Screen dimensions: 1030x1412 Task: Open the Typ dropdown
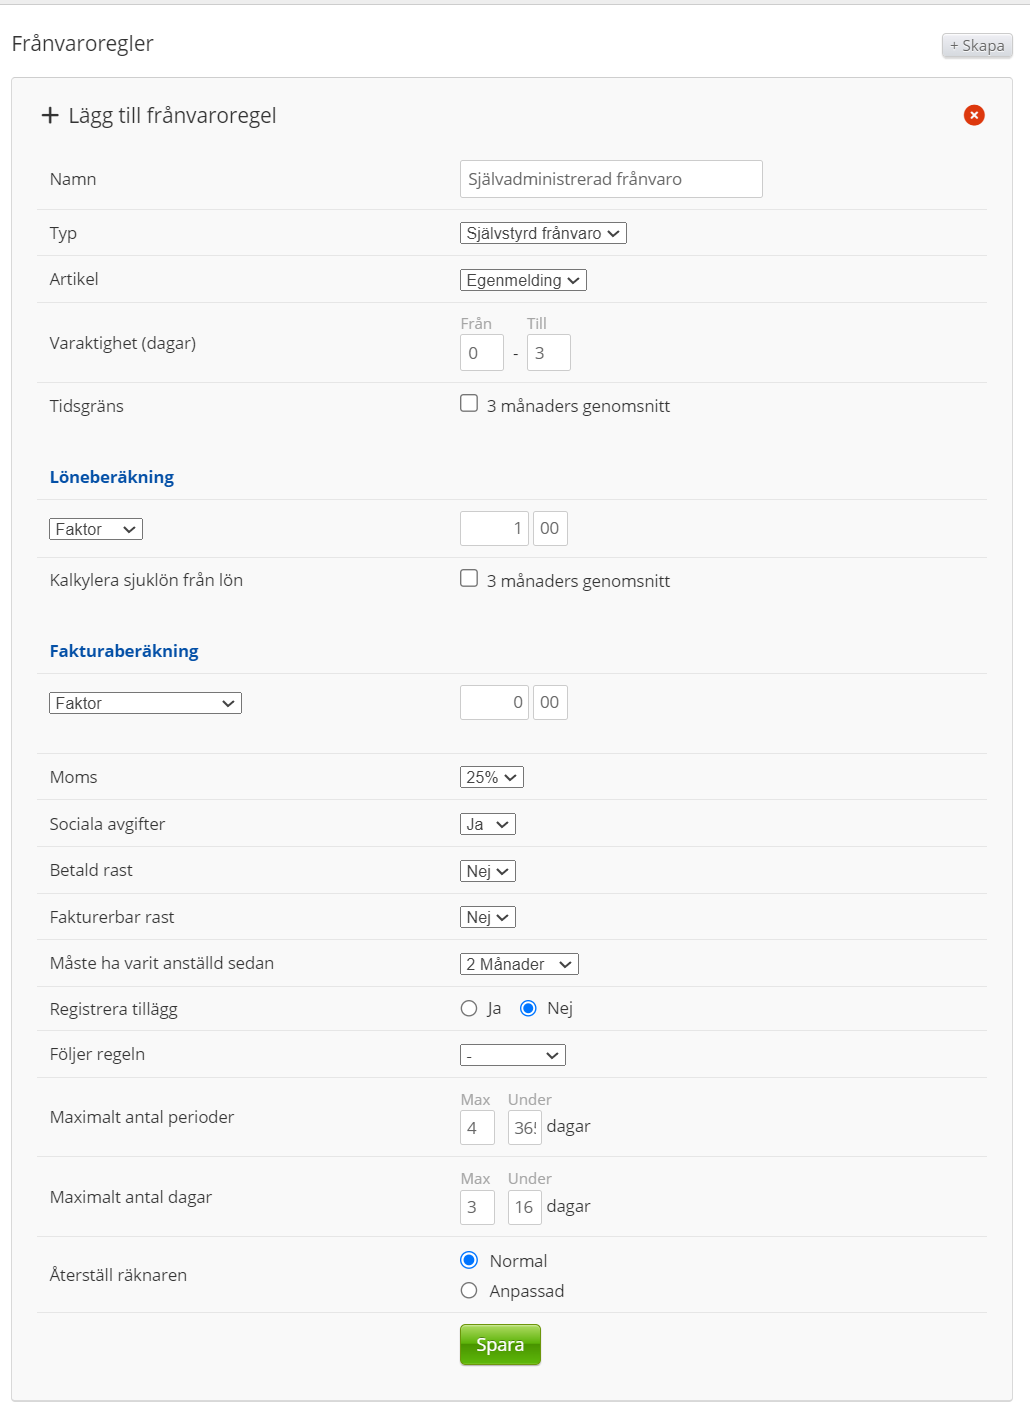pos(543,233)
